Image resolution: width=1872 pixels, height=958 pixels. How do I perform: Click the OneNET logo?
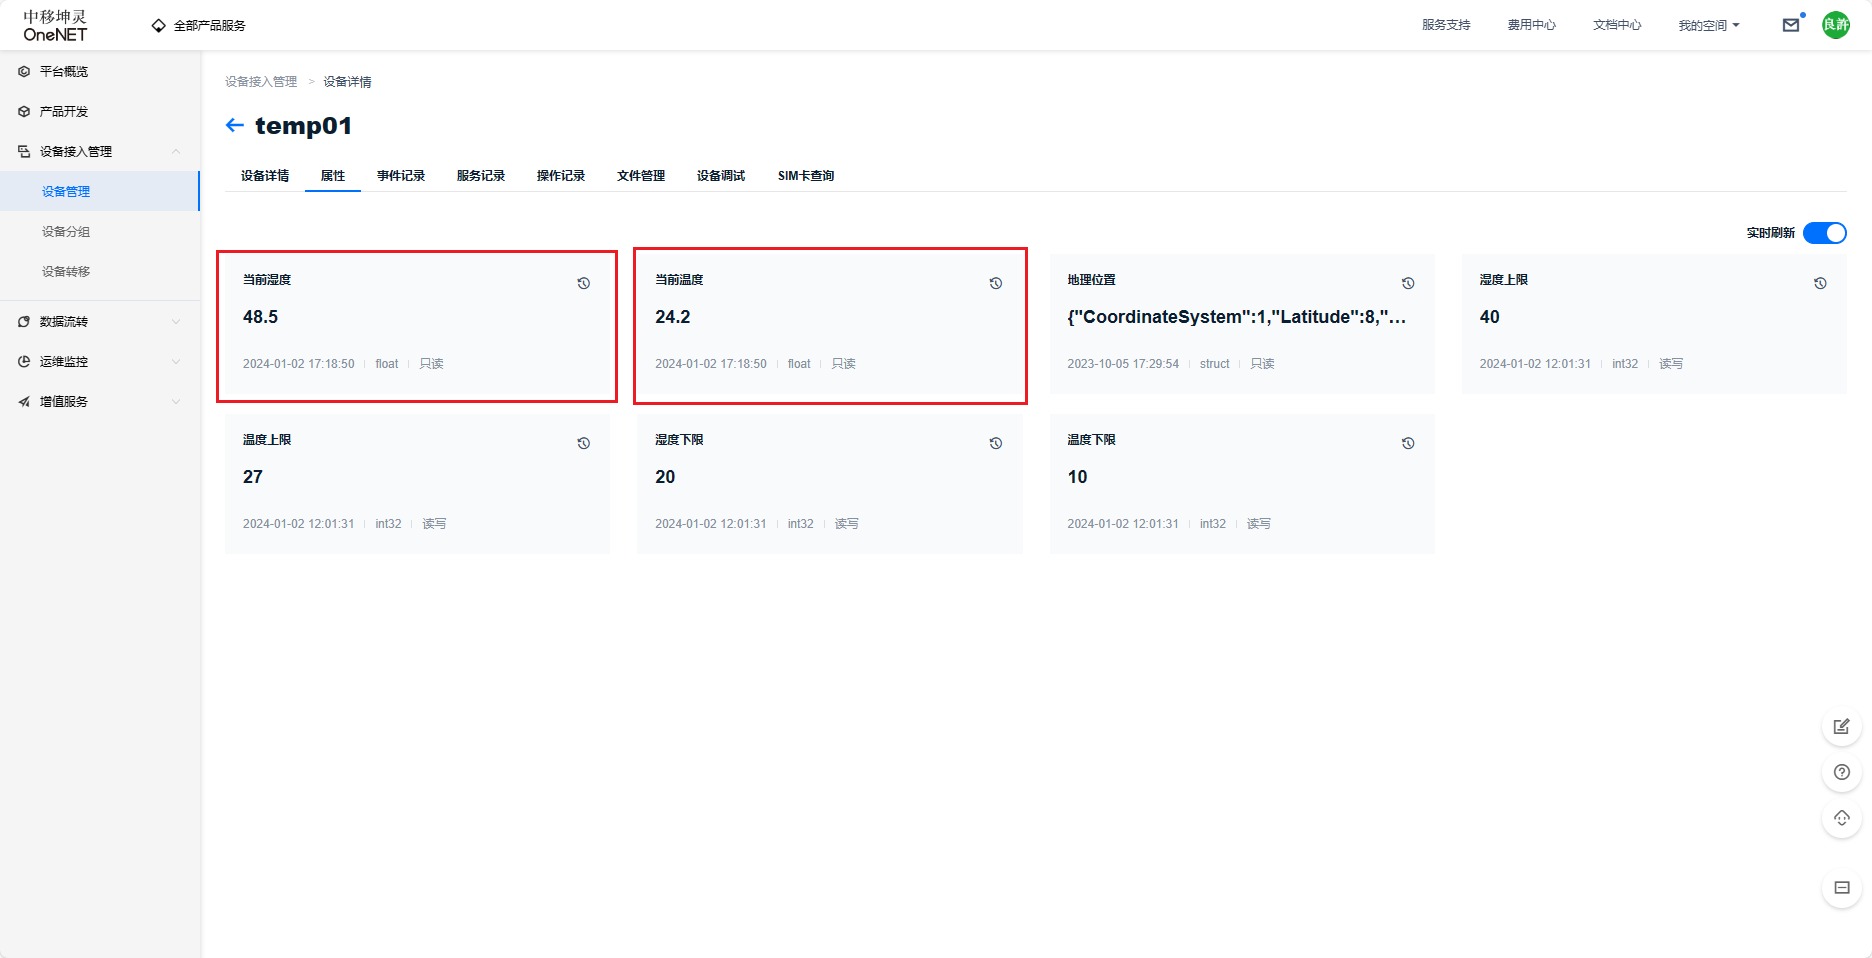pos(55,25)
